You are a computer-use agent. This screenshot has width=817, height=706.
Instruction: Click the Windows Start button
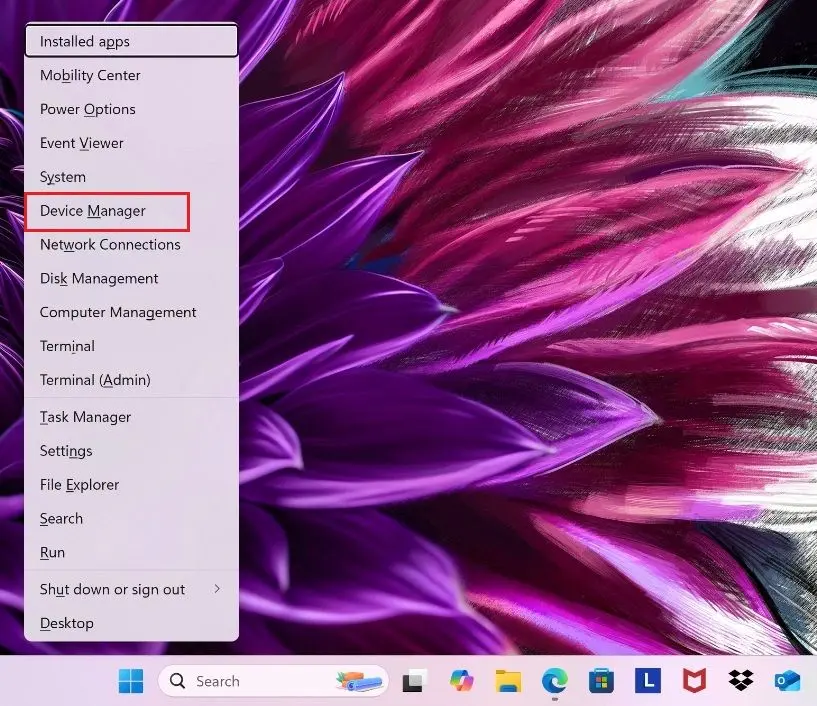(x=131, y=681)
